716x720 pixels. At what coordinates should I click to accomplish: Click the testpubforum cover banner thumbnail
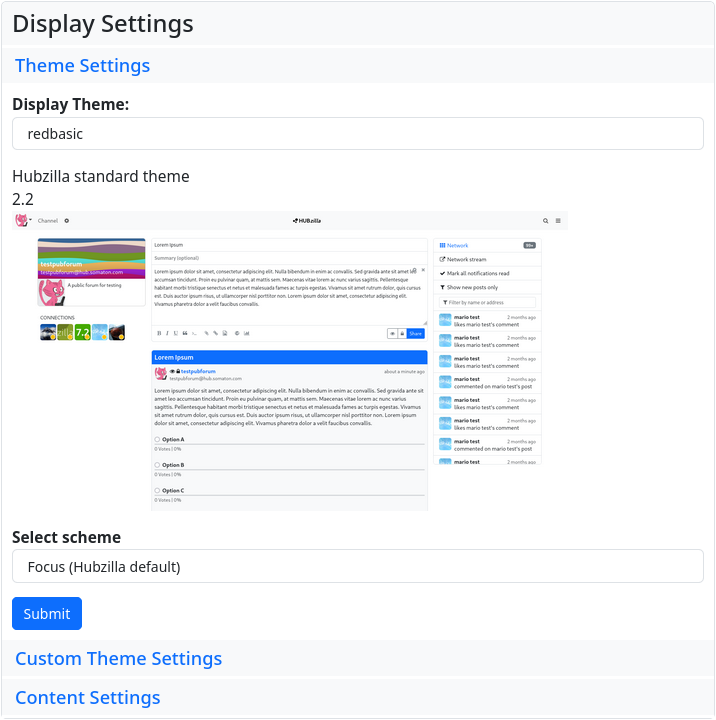click(x=91, y=258)
